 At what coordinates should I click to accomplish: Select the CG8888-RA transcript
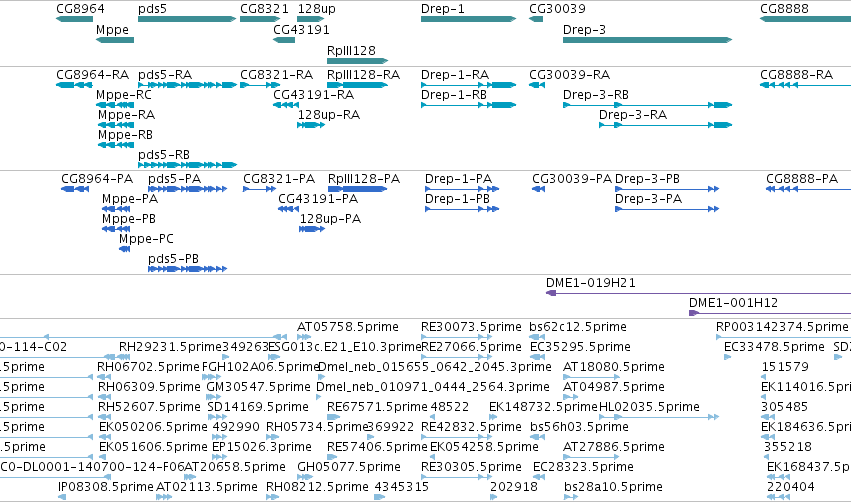(805, 85)
